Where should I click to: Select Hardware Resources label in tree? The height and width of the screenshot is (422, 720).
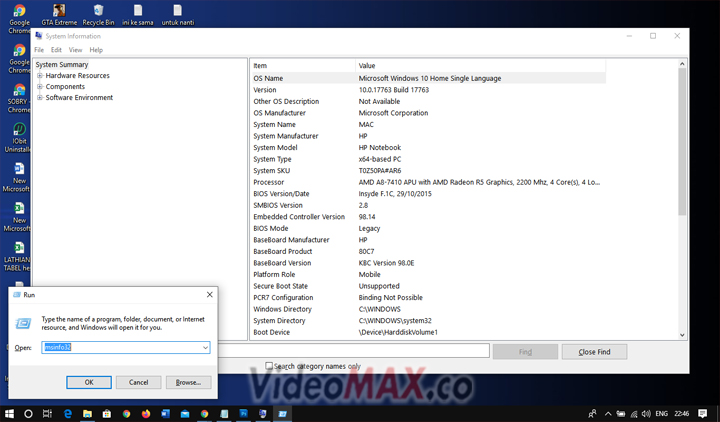point(78,75)
